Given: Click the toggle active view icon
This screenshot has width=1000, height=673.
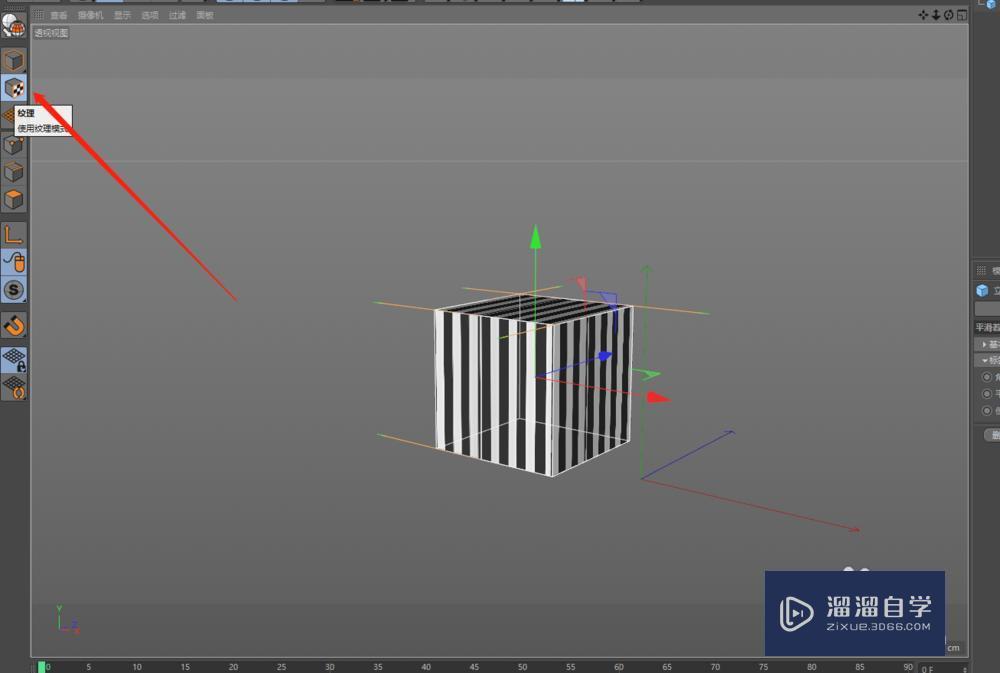Looking at the screenshot, I should pos(962,15).
